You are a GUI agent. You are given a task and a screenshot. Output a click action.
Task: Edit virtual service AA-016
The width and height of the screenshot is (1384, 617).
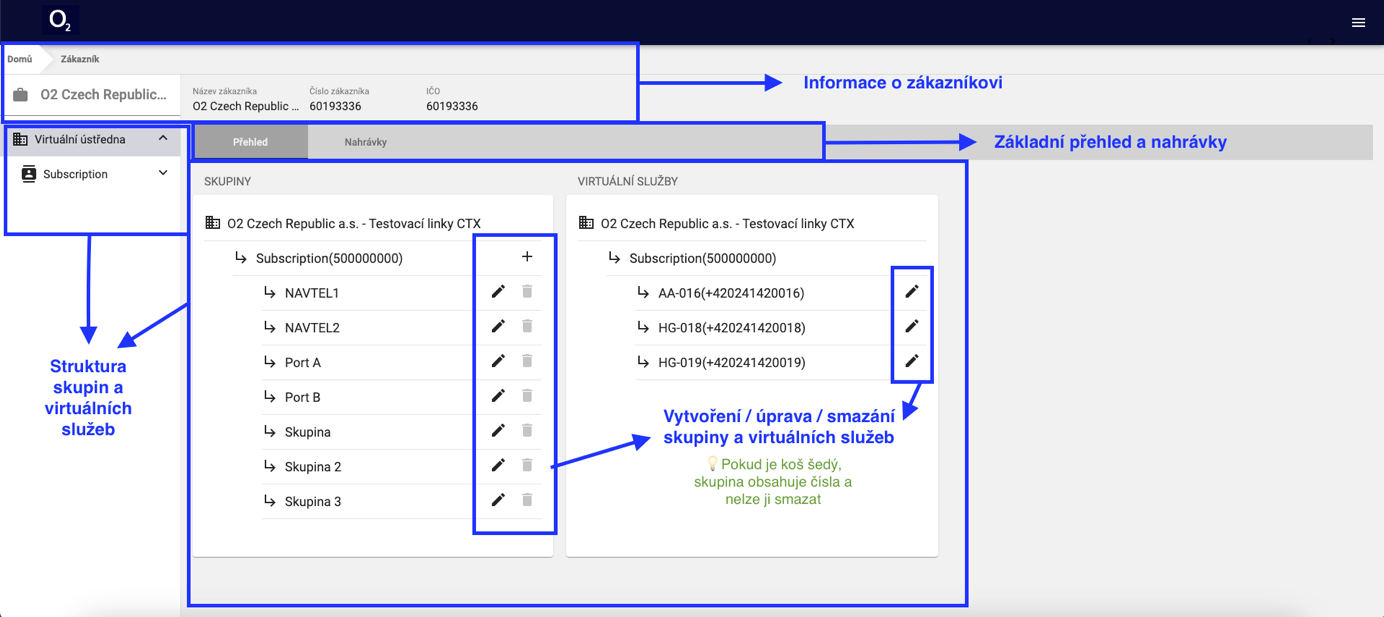911,292
